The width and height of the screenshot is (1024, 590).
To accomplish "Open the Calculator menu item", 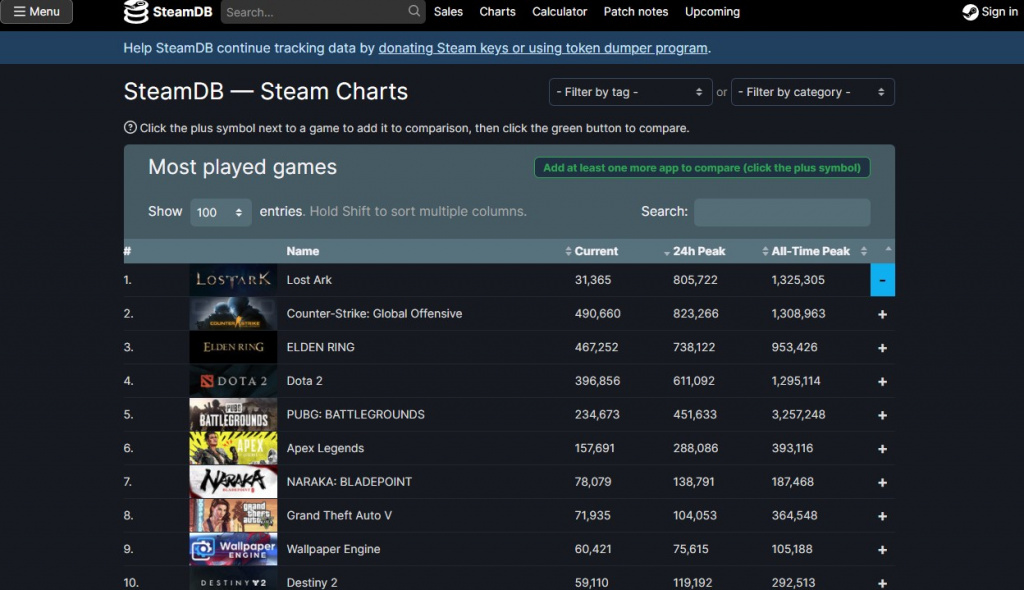I will 559,12.
